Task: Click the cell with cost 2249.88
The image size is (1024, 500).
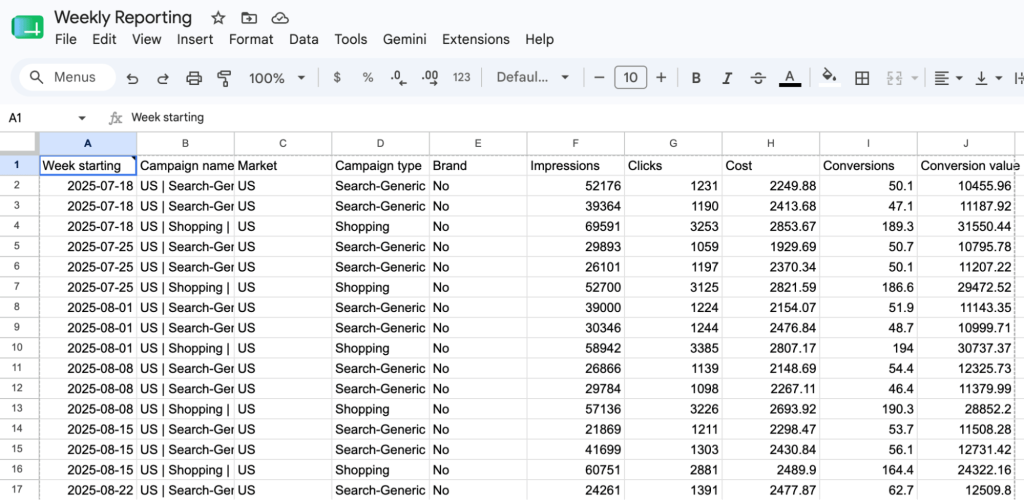Action: pos(771,186)
